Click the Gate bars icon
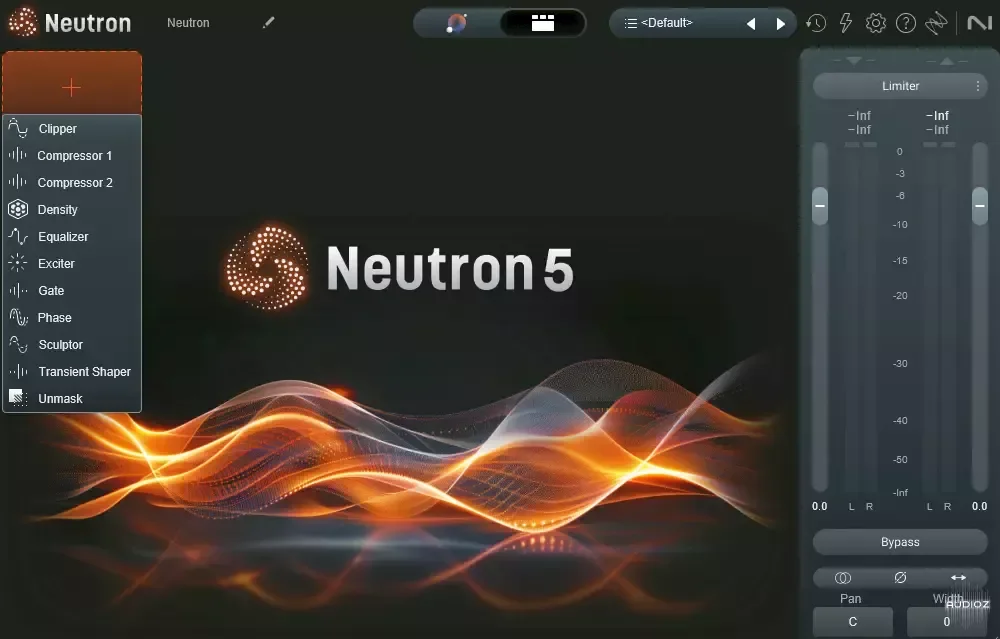1000x639 pixels. click(x=18, y=290)
